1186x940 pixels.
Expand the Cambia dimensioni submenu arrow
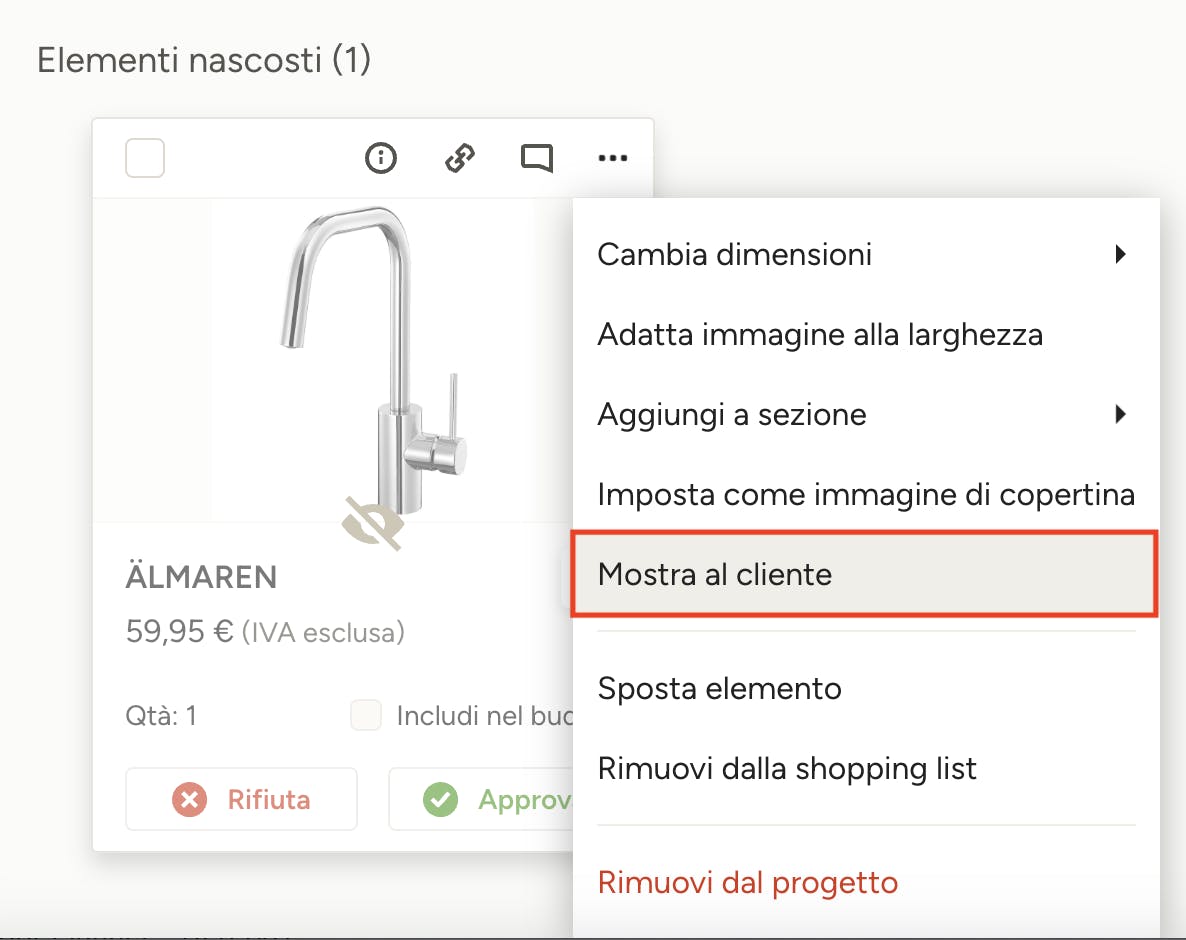click(1120, 254)
